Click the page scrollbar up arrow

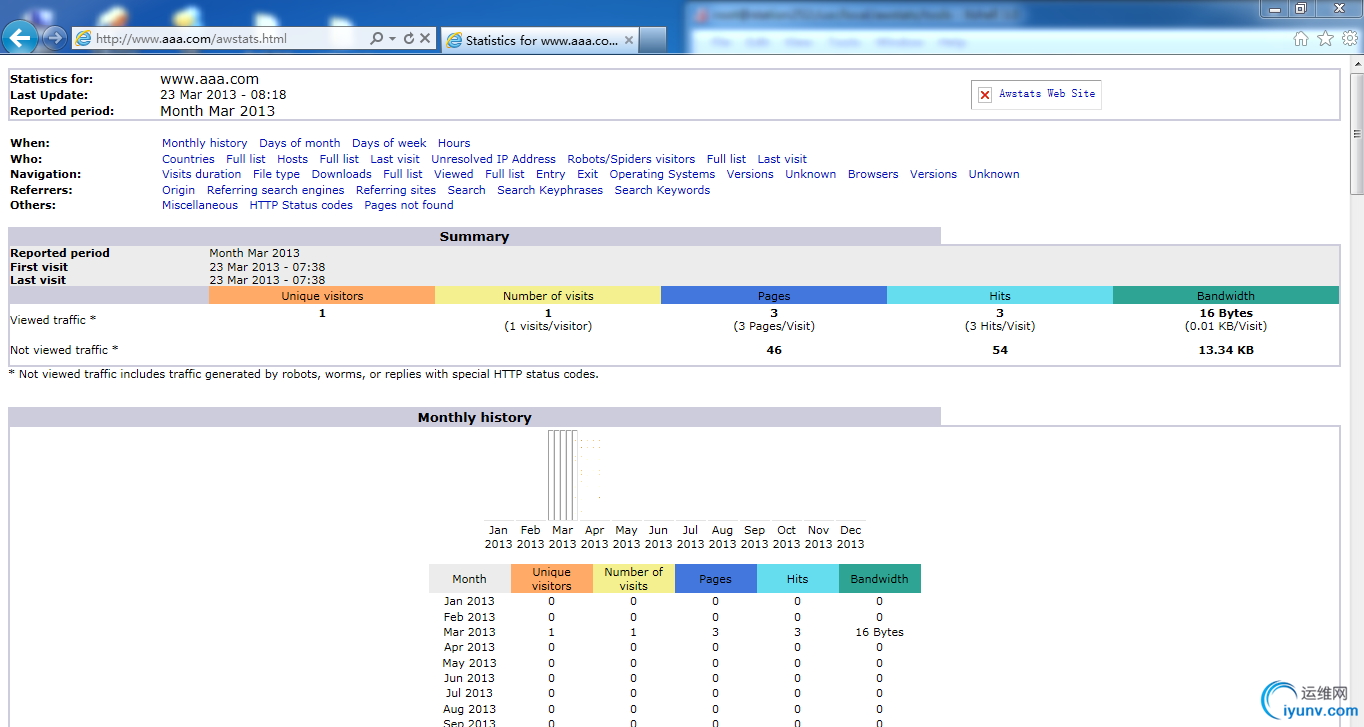[1356, 64]
